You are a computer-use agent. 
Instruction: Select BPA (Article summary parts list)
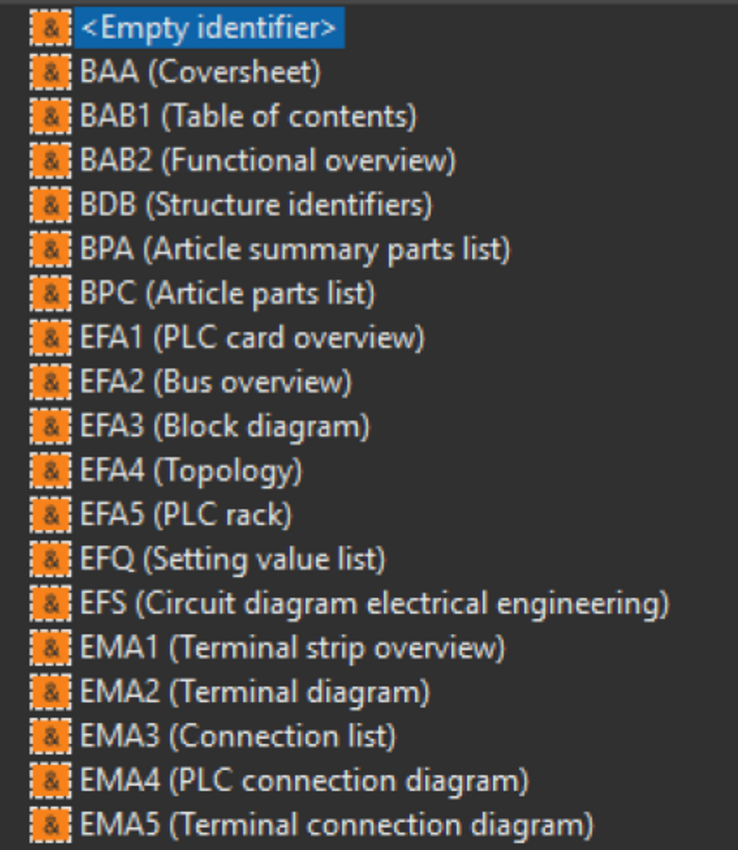click(294, 250)
